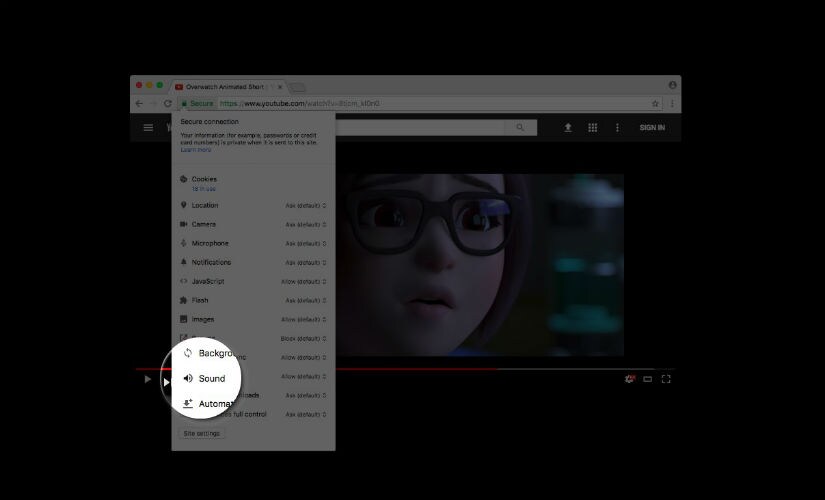This screenshot has height=500, width=825.
Task: Click the YouTube search magnifier button
Action: coord(520,127)
